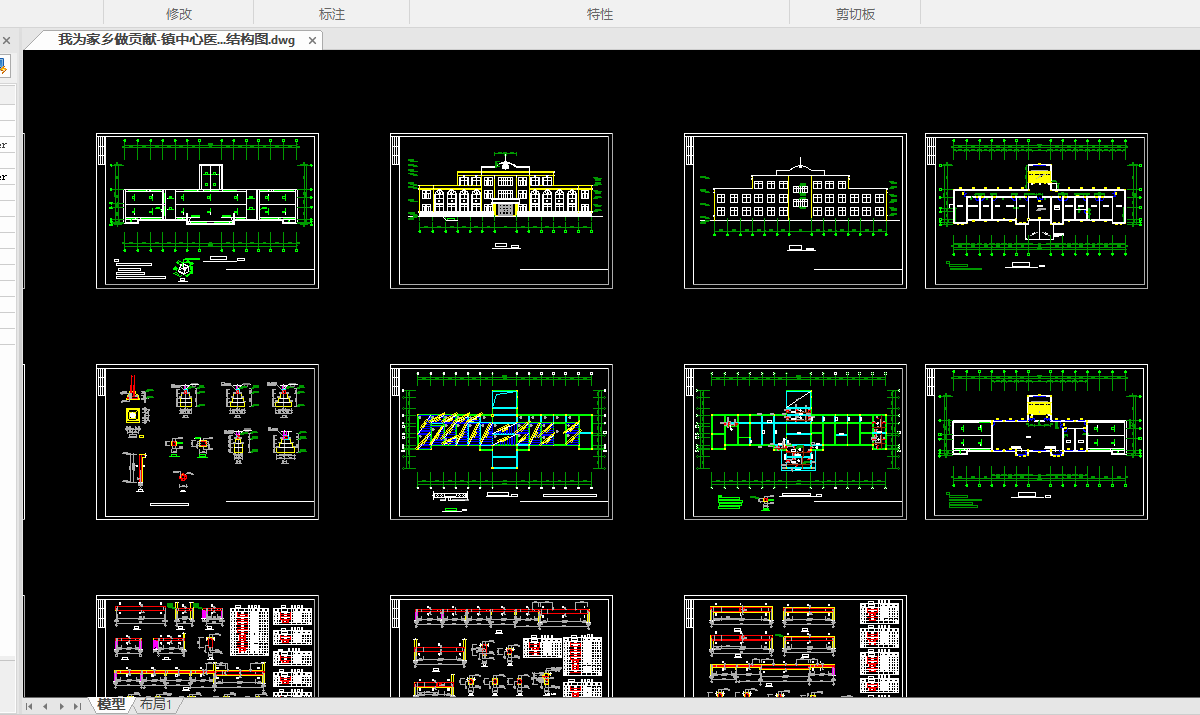Open the 剪切板 ribbon panel
1200x715 pixels.
coord(855,14)
